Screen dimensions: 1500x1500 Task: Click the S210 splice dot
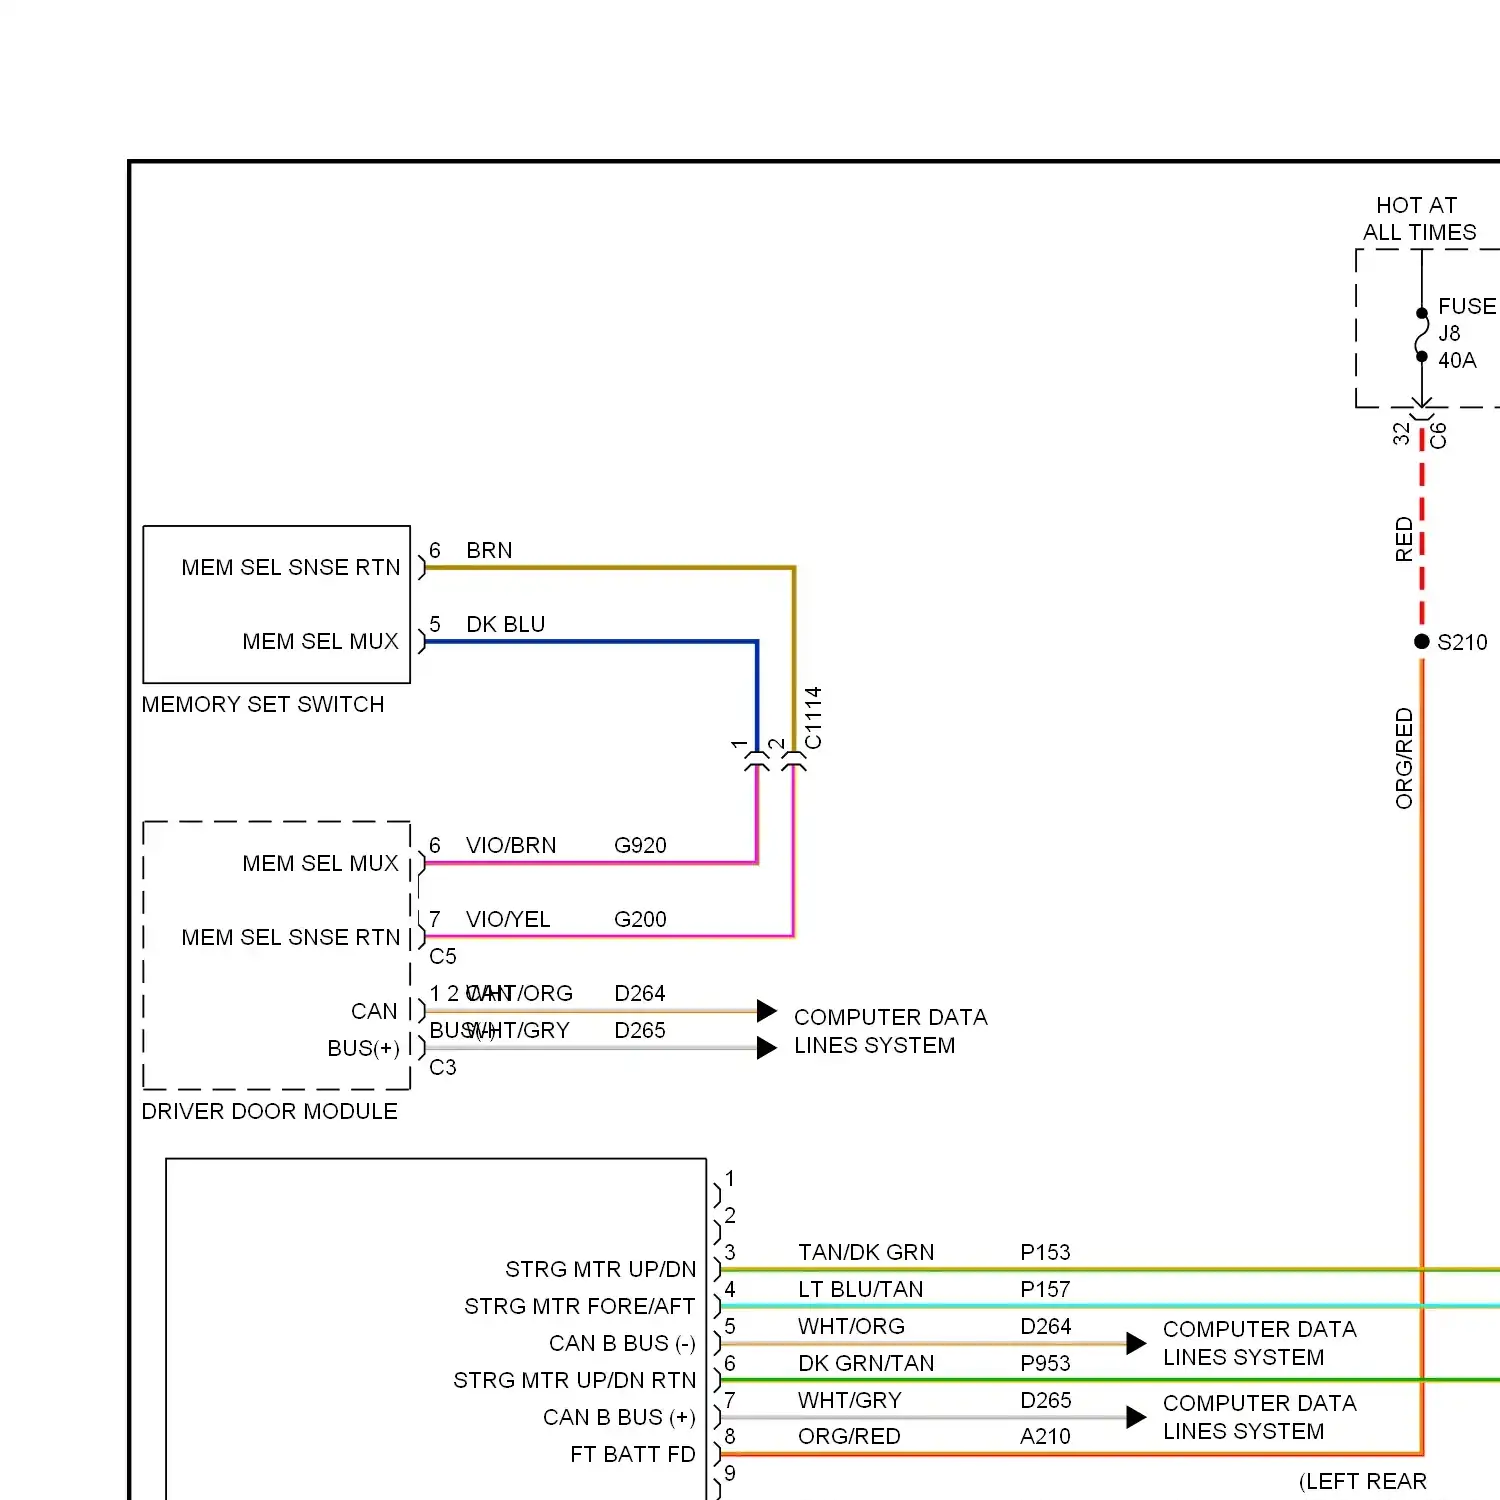(1422, 642)
